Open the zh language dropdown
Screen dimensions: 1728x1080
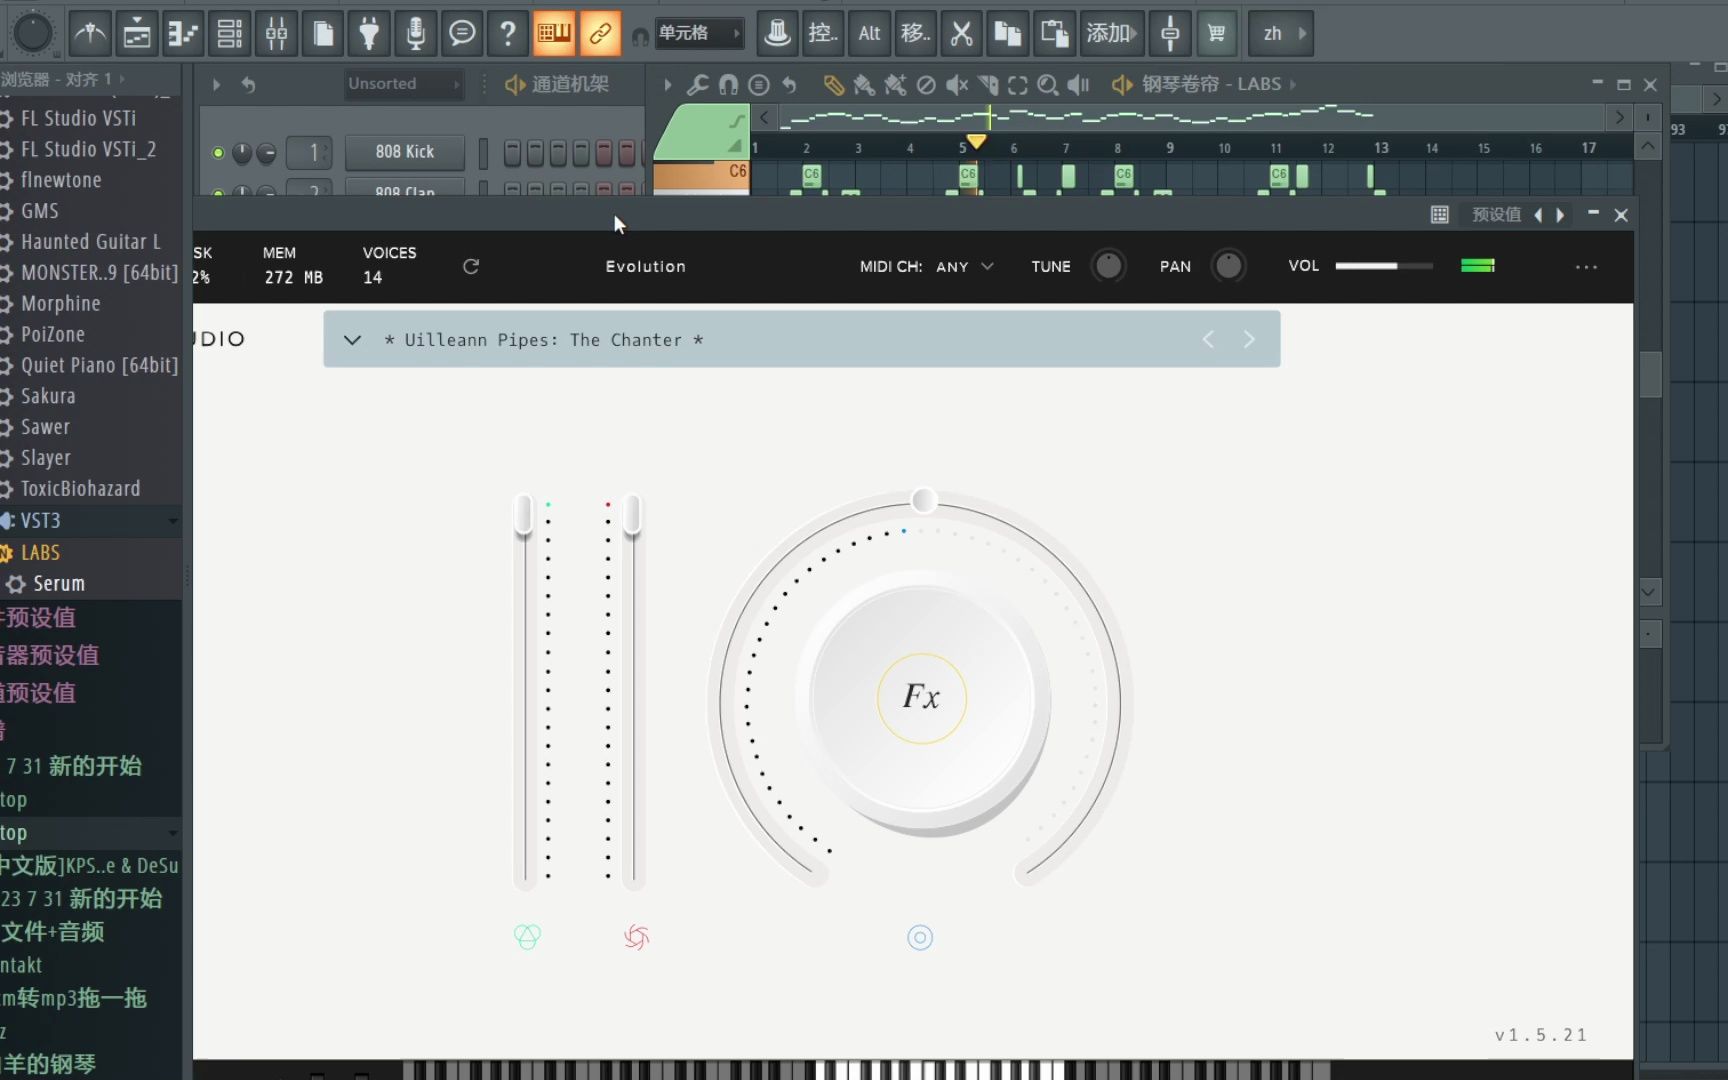[1281, 33]
